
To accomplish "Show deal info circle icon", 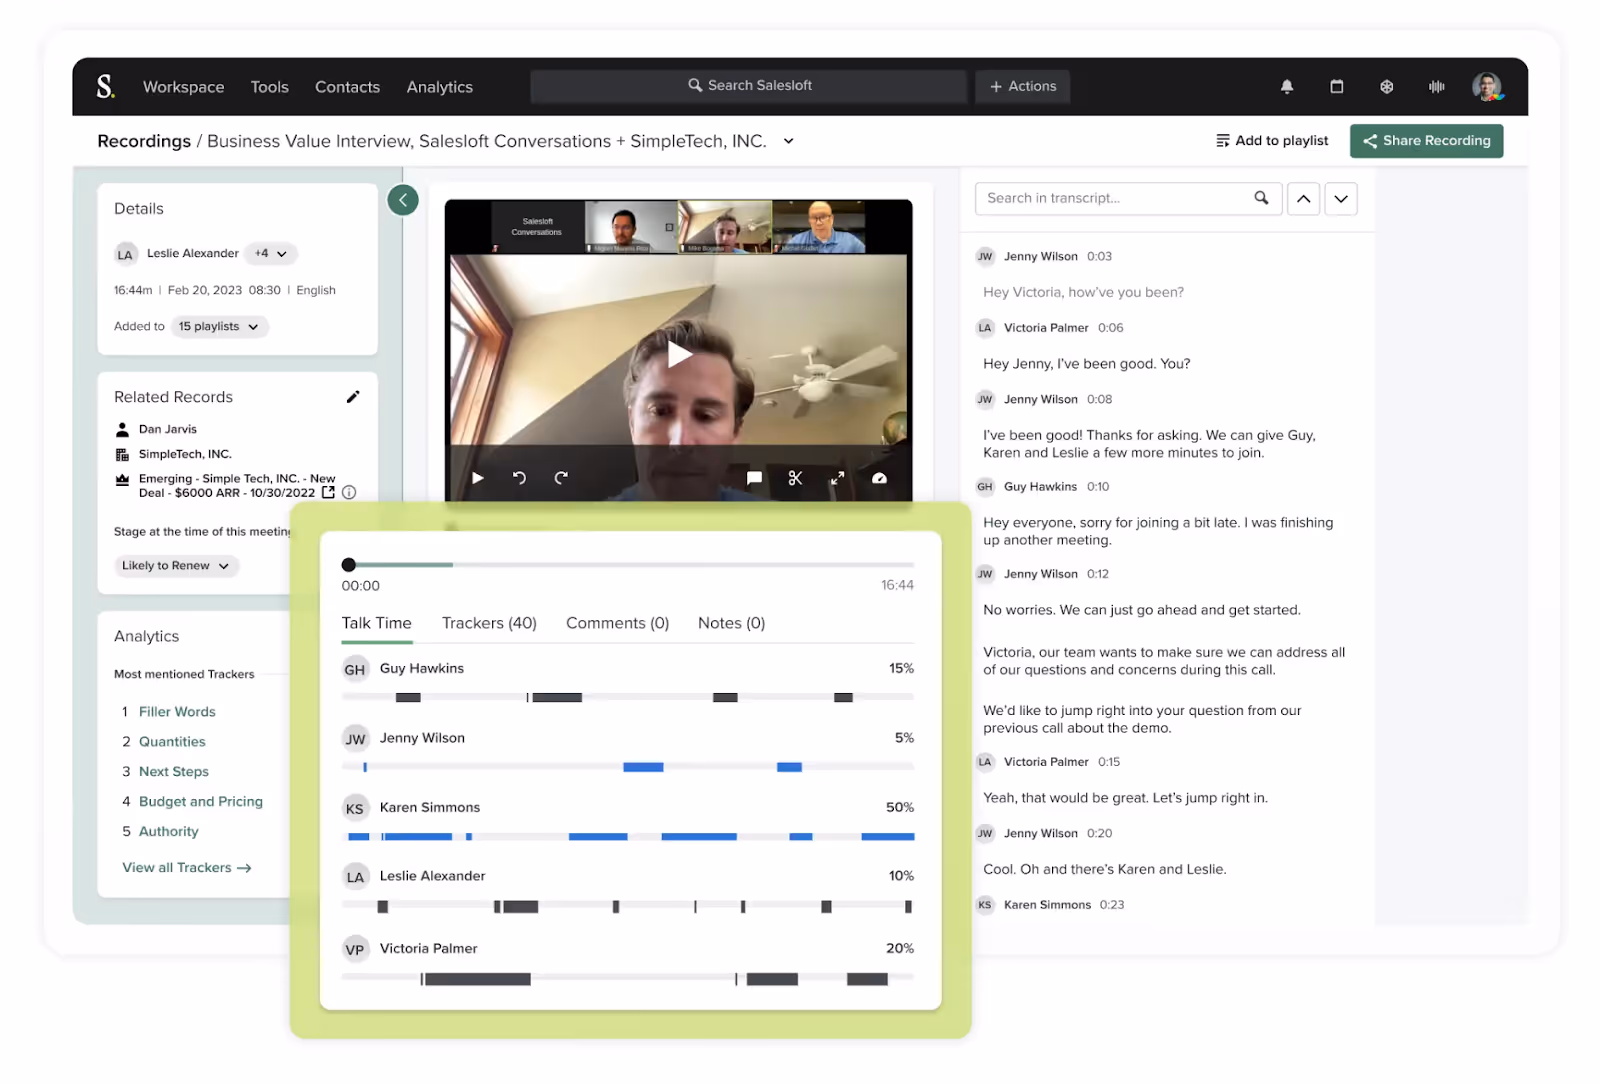I will pos(349,492).
